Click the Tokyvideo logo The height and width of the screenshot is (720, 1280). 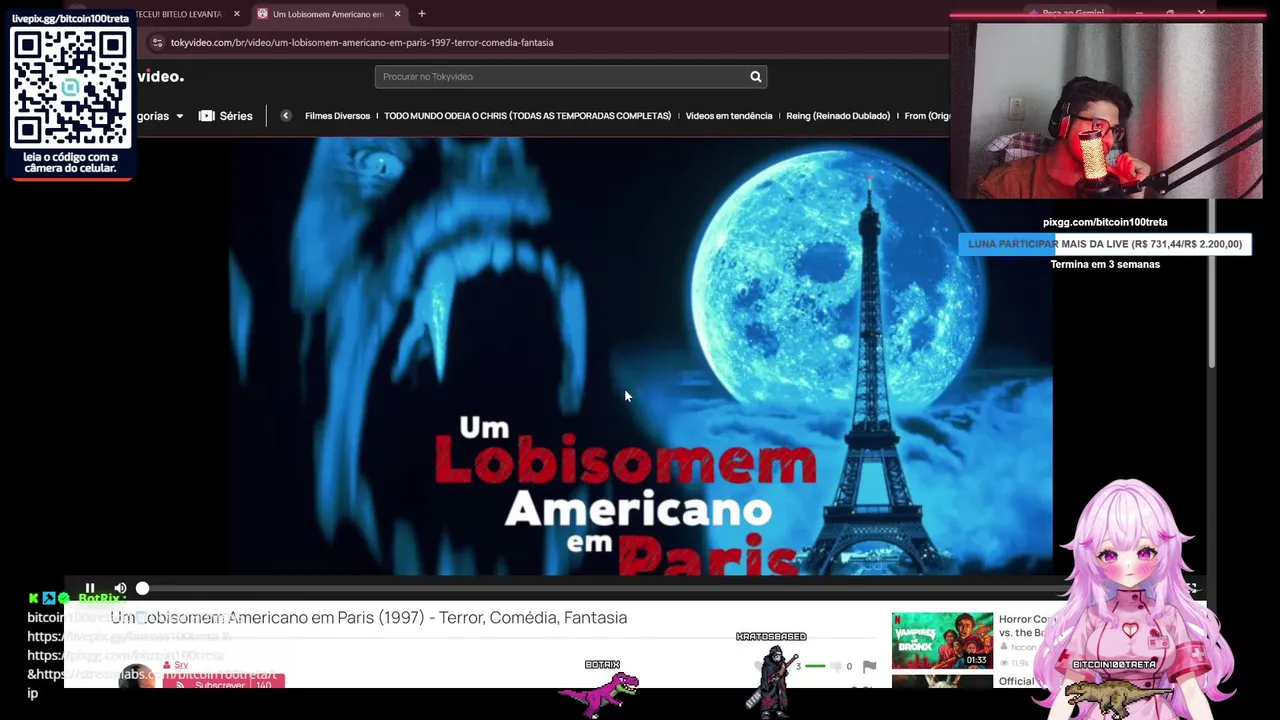[160, 77]
